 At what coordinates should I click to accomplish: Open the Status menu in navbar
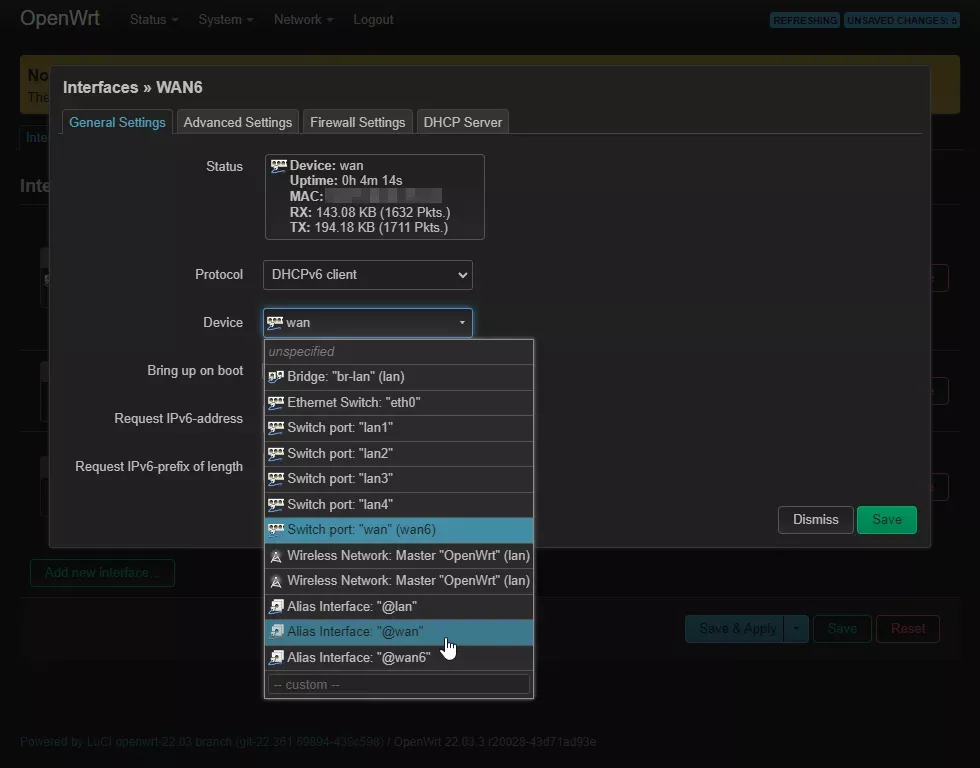click(154, 19)
